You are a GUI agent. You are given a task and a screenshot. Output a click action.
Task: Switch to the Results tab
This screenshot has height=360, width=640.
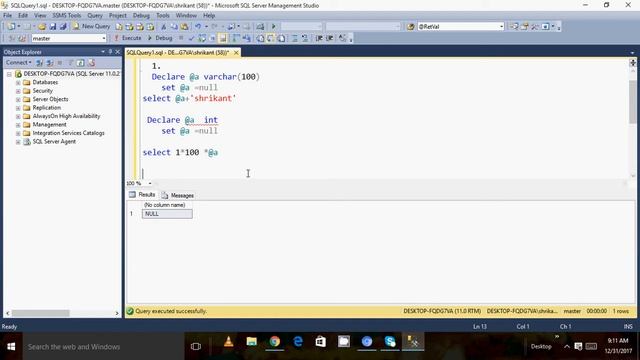[142, 195]
